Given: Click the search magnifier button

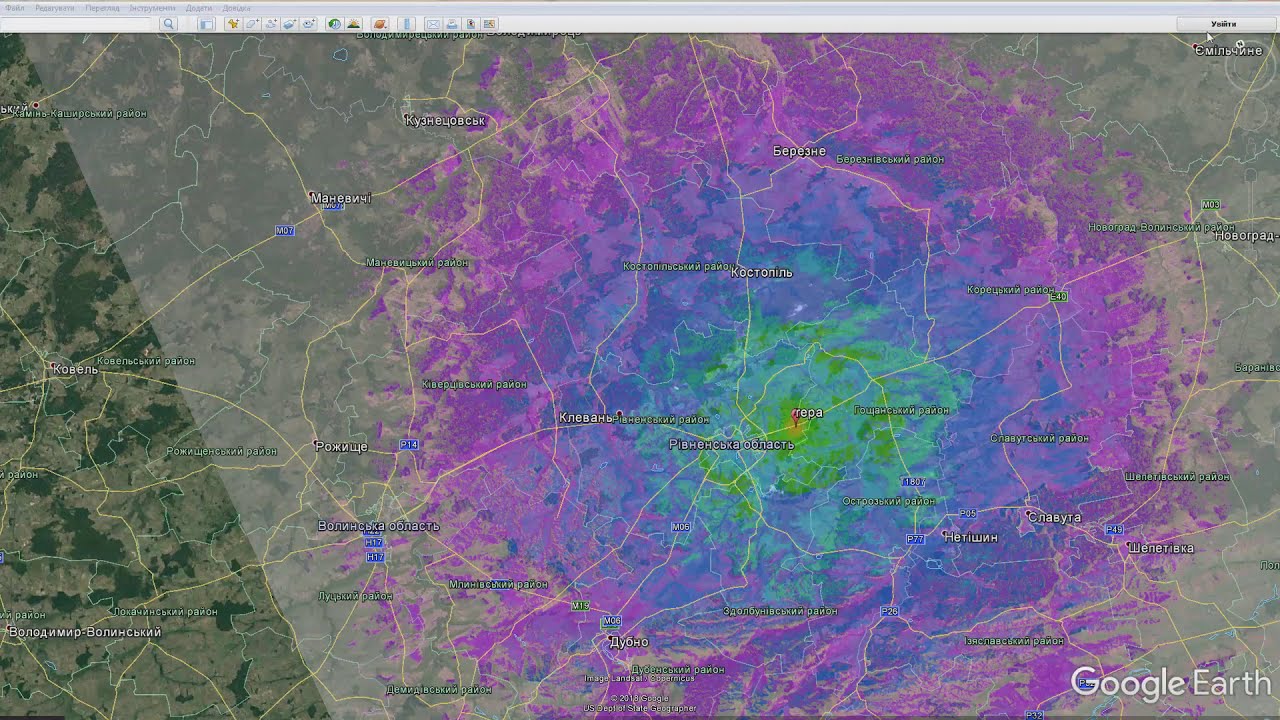Looking at the screenshot, I should (169, 24).
